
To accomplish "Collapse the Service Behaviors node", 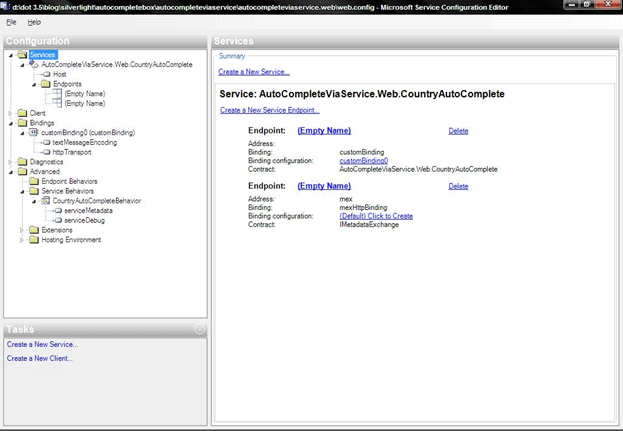I will 22,191.
